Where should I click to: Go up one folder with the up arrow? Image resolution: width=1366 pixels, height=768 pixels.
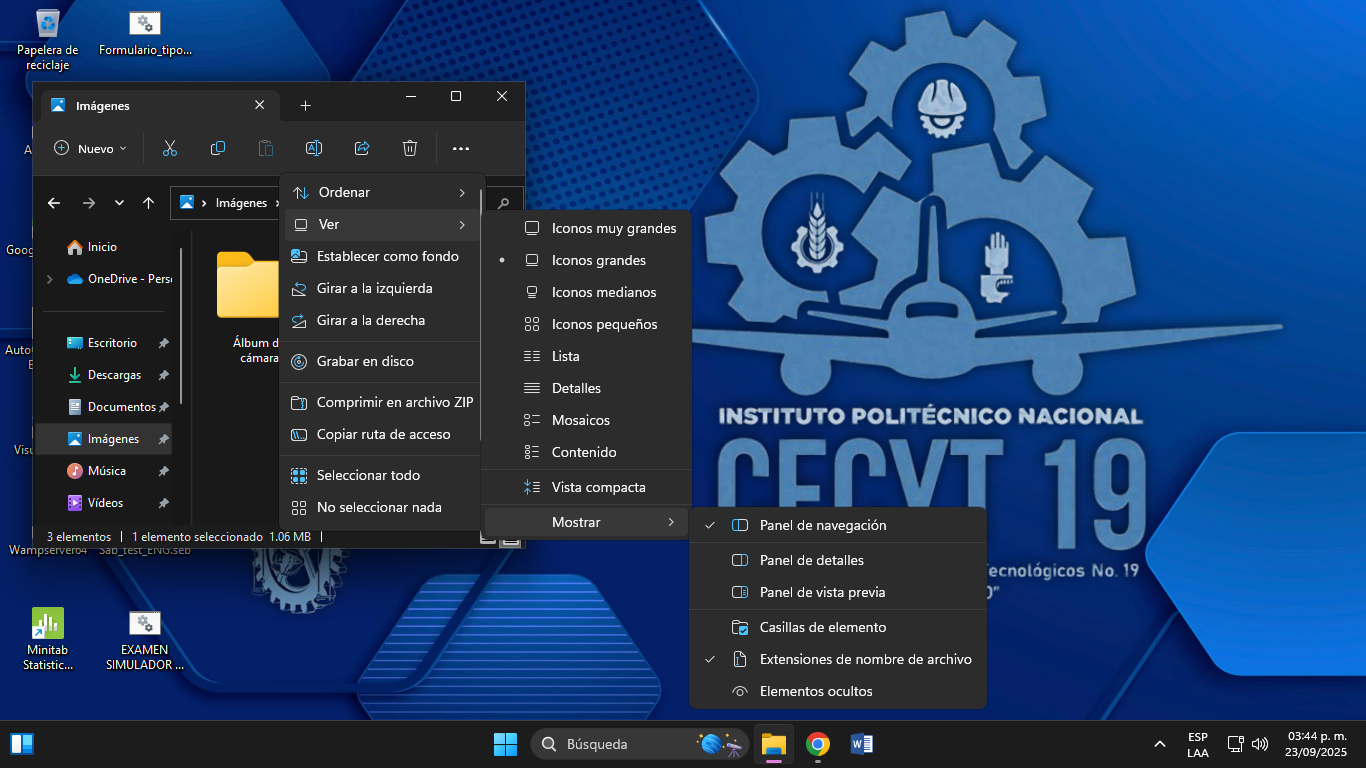click(148, 203)
